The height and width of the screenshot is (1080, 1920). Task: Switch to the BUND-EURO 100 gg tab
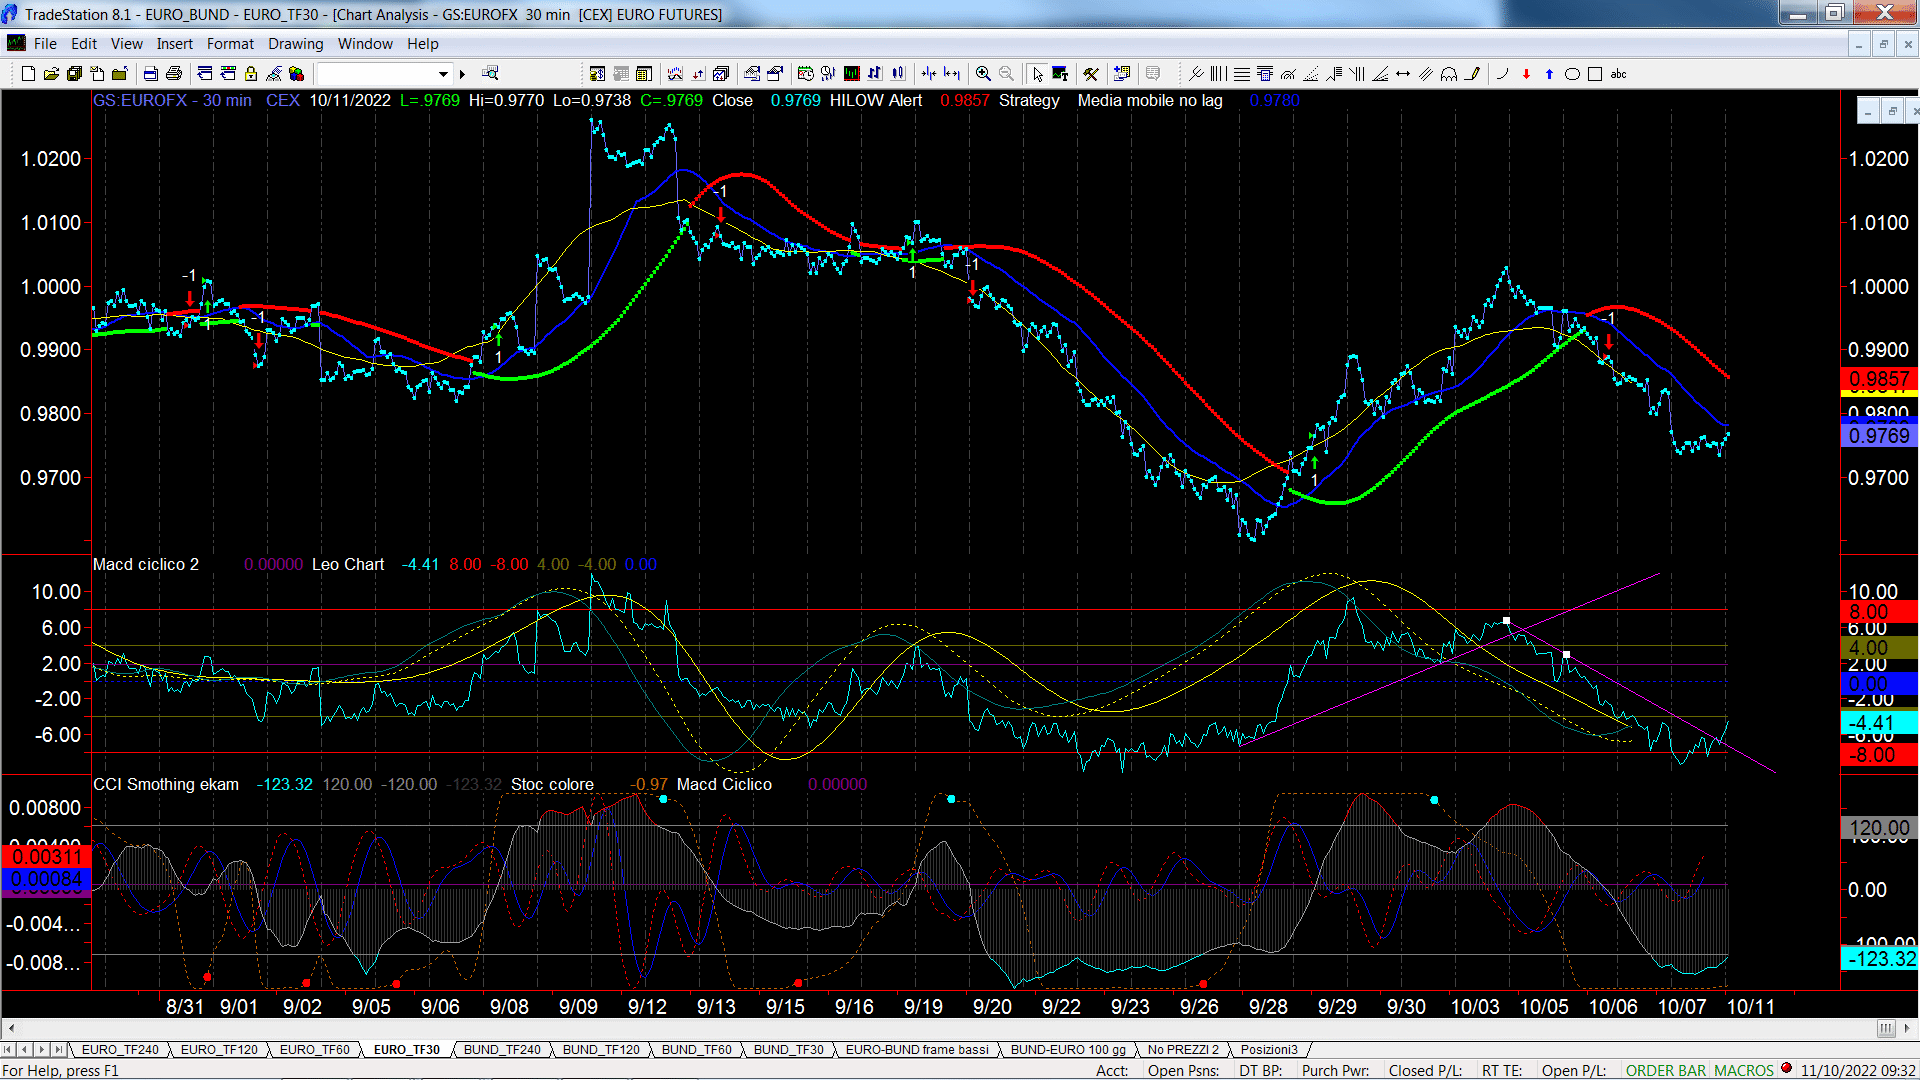[1068, 1049]
